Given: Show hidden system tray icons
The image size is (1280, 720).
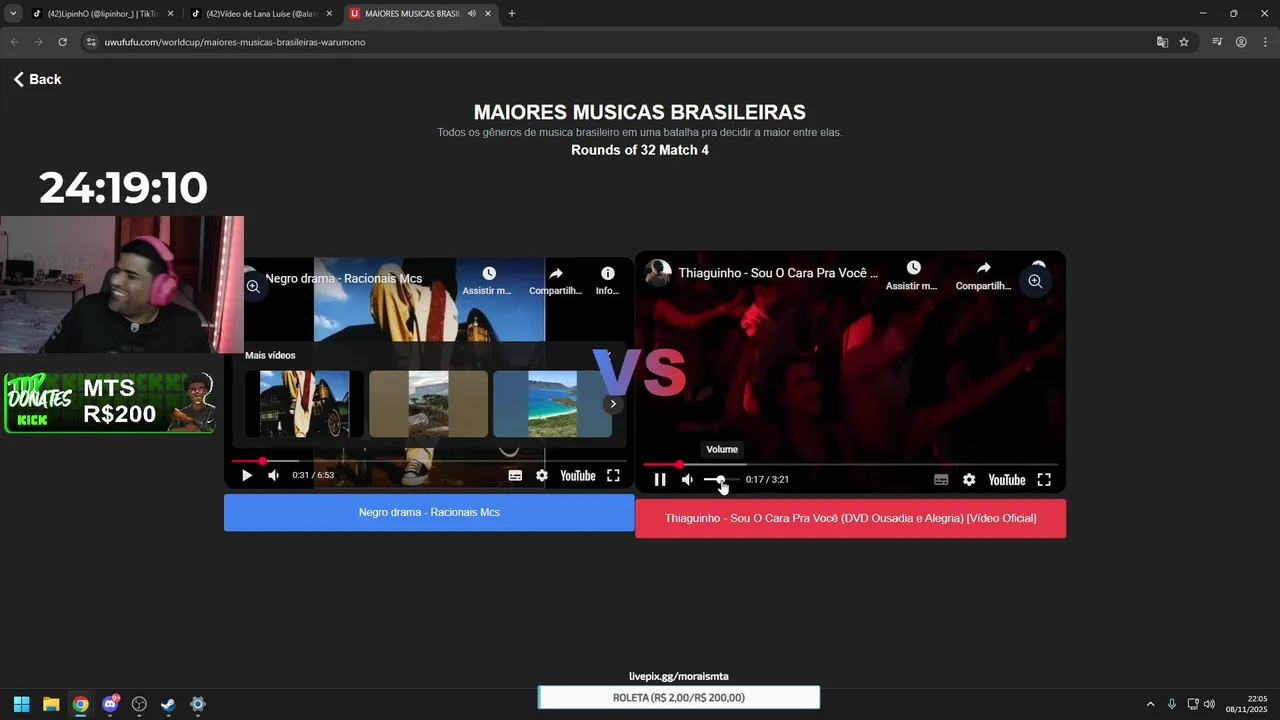Looking at the screenshot, I should click(1150, 704).
